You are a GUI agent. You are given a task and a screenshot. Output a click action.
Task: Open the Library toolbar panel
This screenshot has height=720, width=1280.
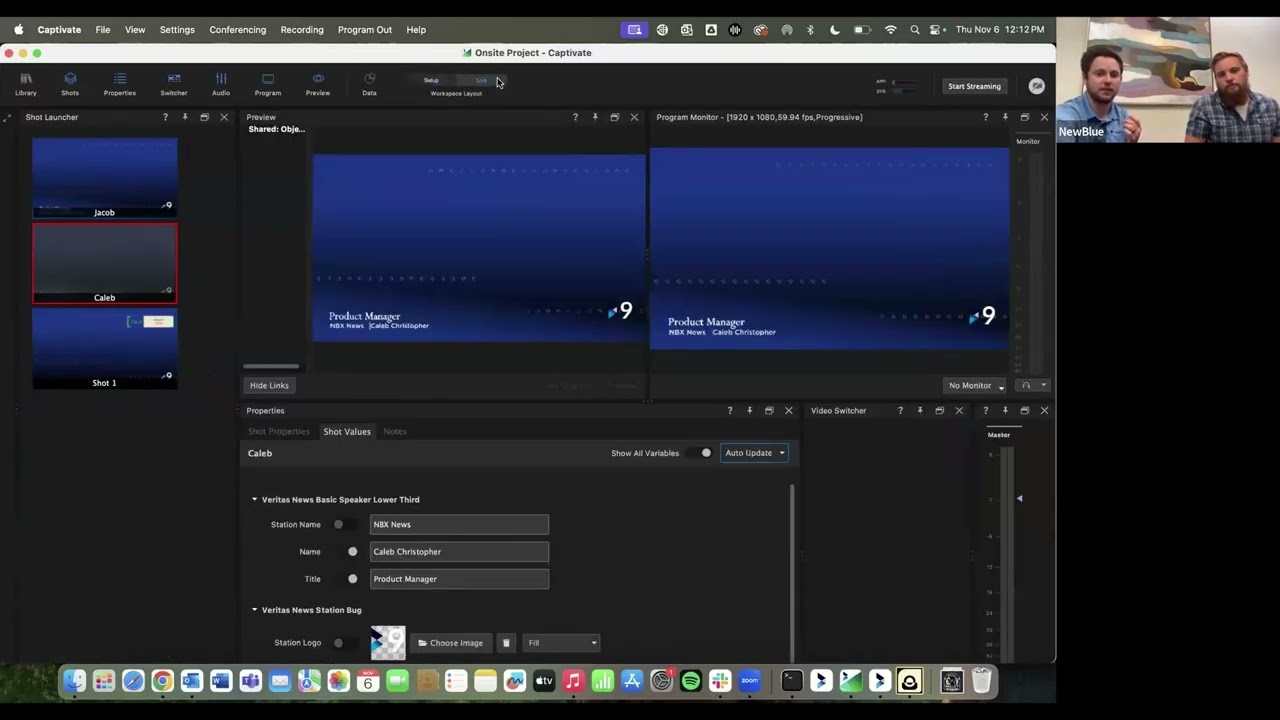pos(26,84)
